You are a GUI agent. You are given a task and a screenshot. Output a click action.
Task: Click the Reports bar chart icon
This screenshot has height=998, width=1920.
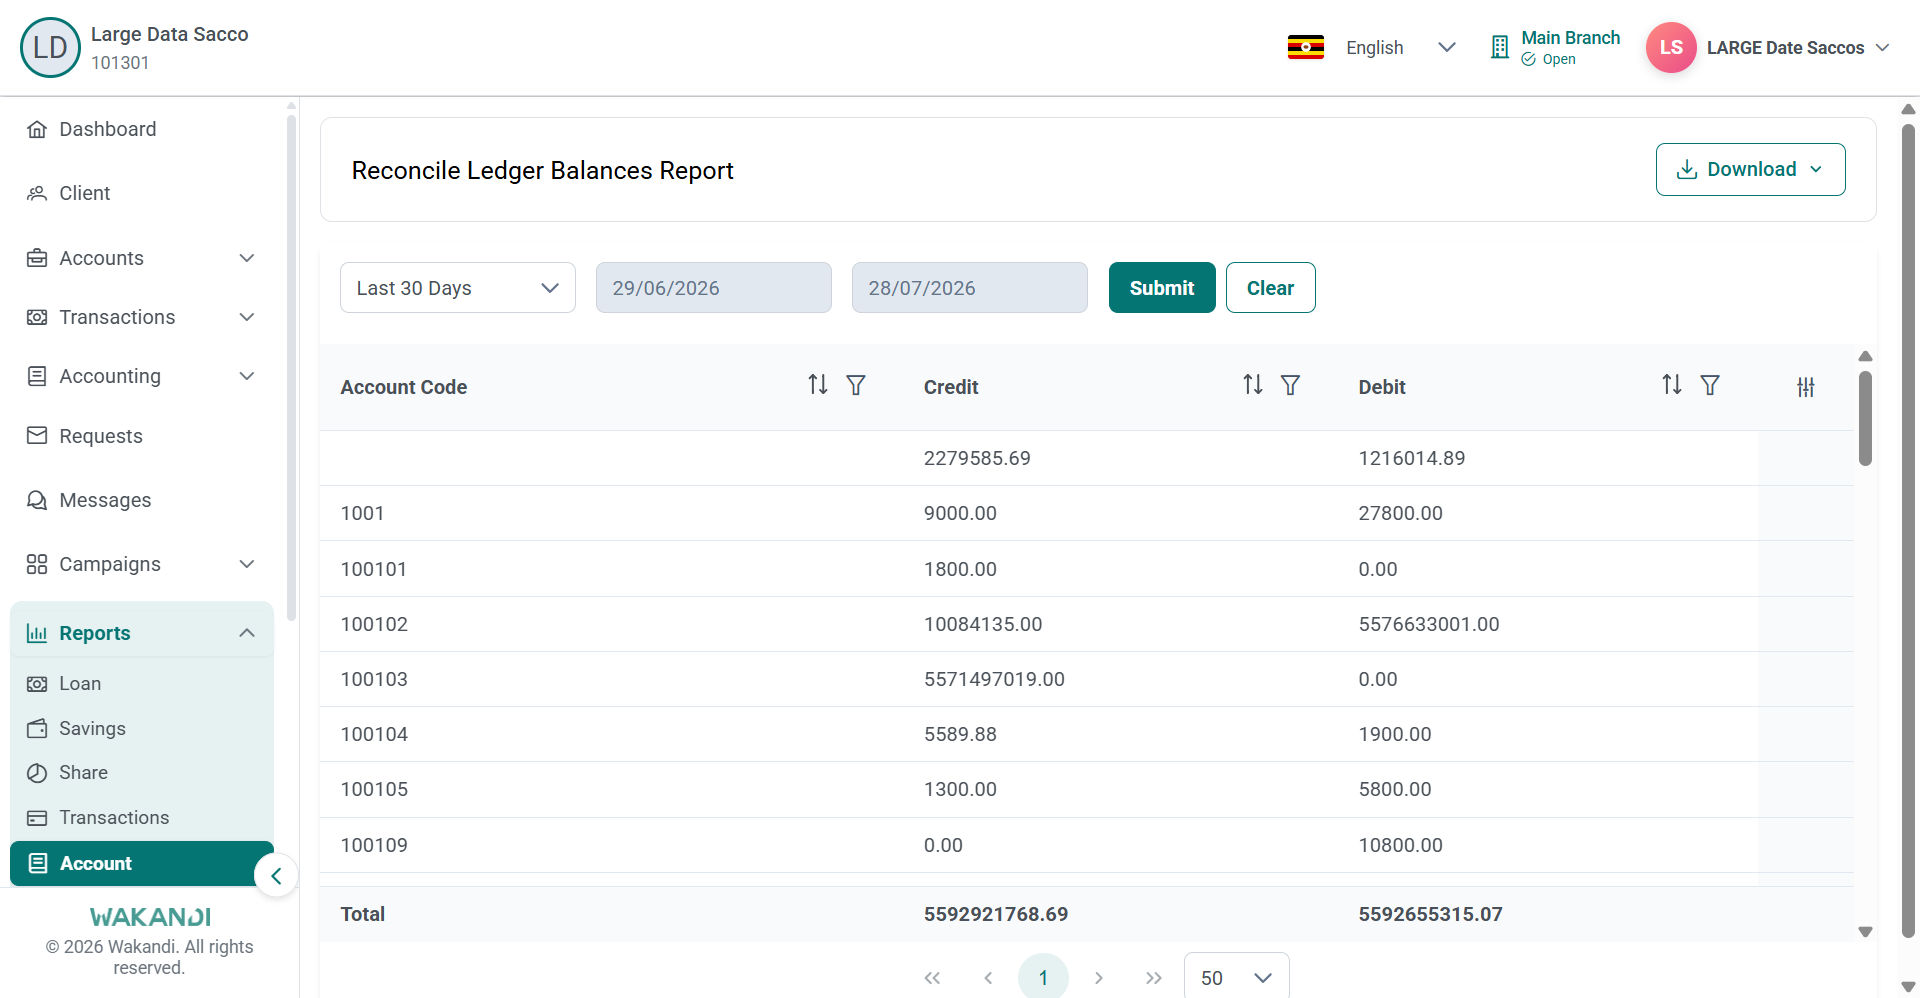(x=37, y=633)
